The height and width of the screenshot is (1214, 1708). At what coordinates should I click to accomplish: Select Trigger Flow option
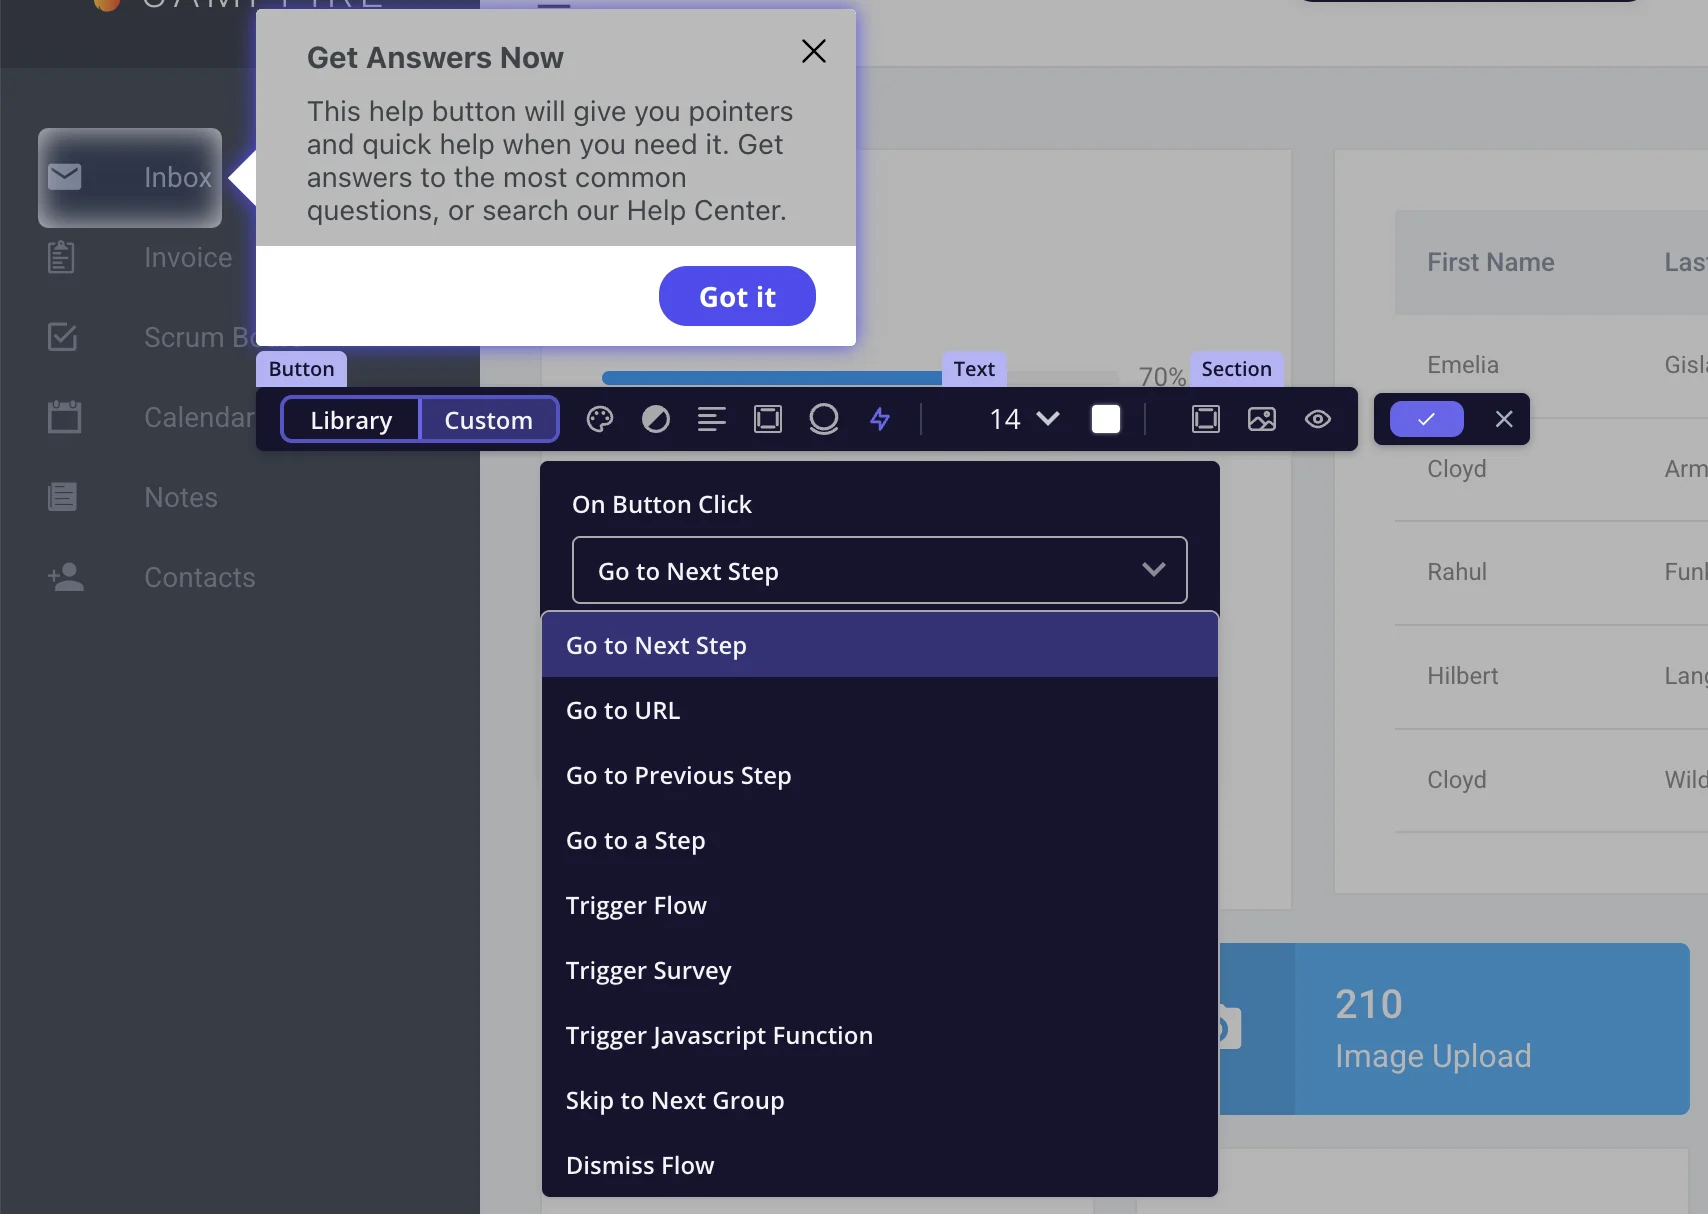(880, 905)
